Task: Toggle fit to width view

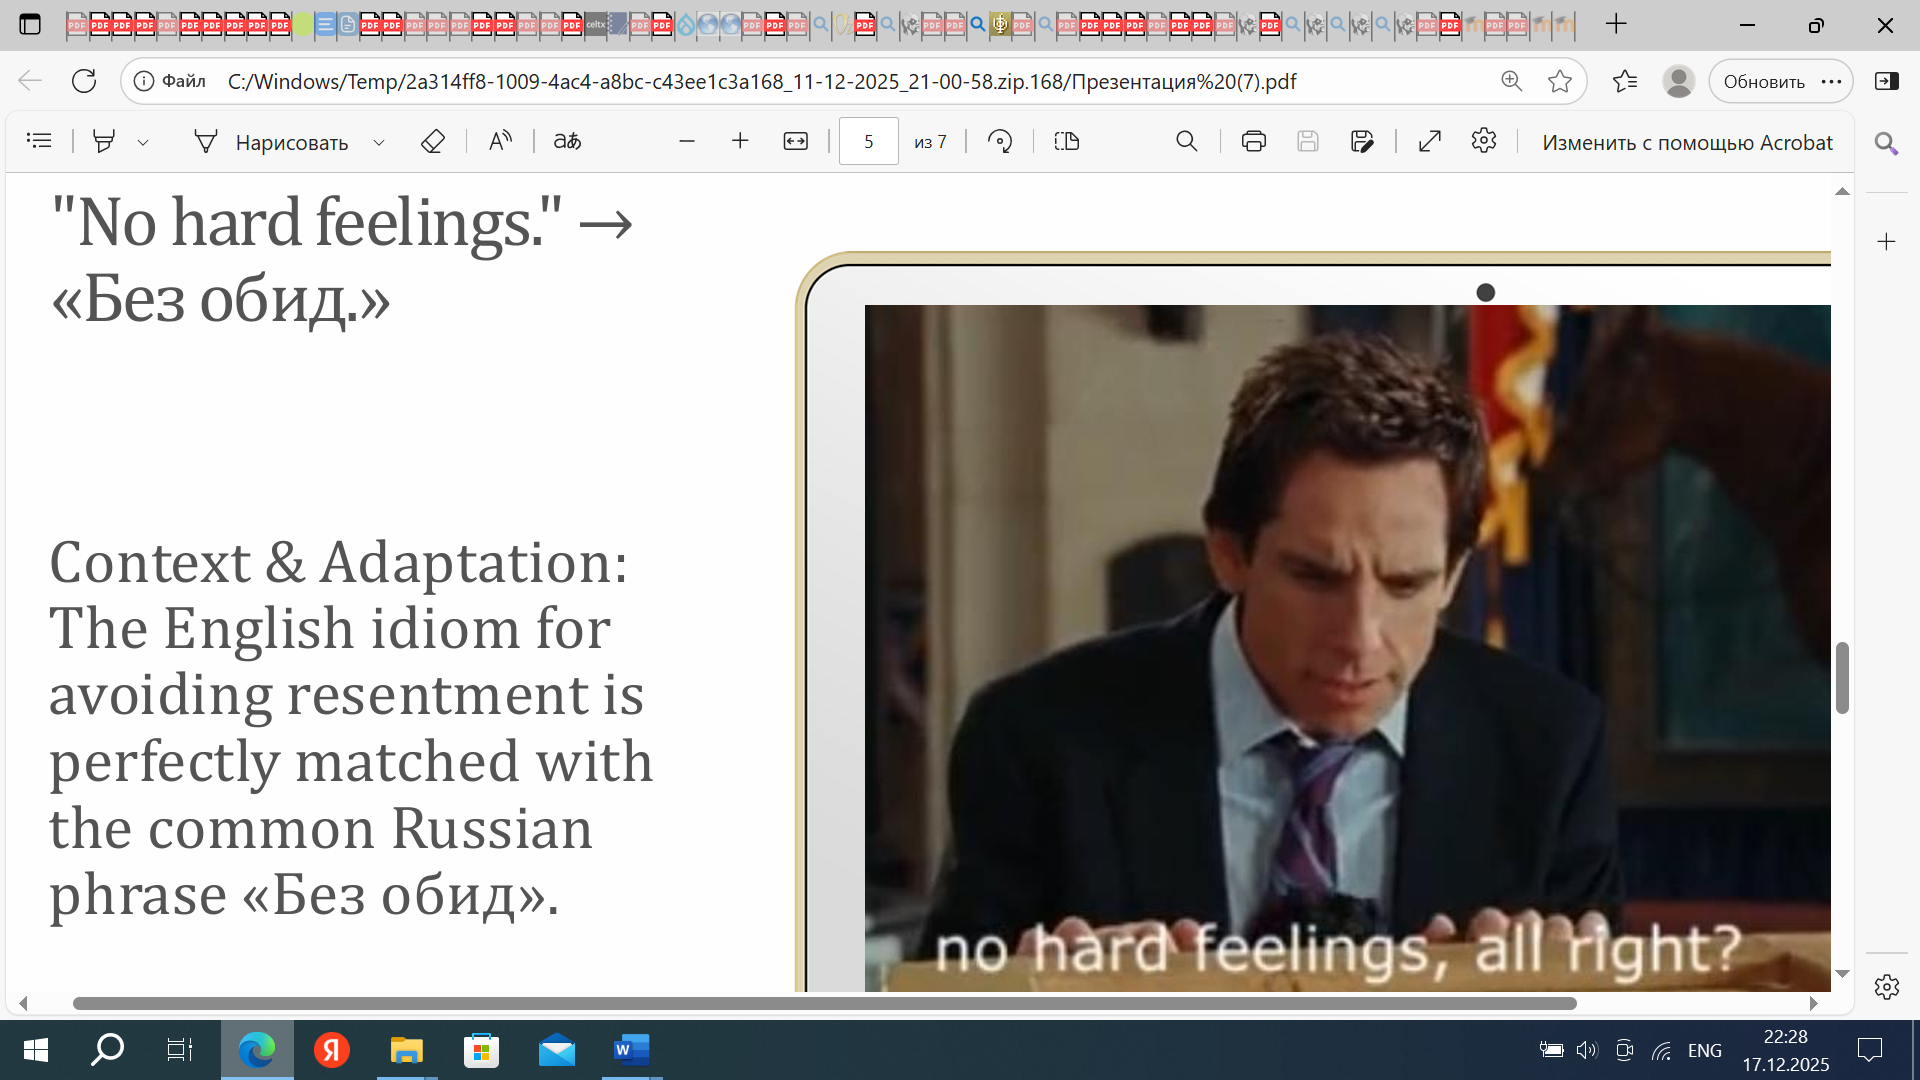Action: click(x=795, y=141)
